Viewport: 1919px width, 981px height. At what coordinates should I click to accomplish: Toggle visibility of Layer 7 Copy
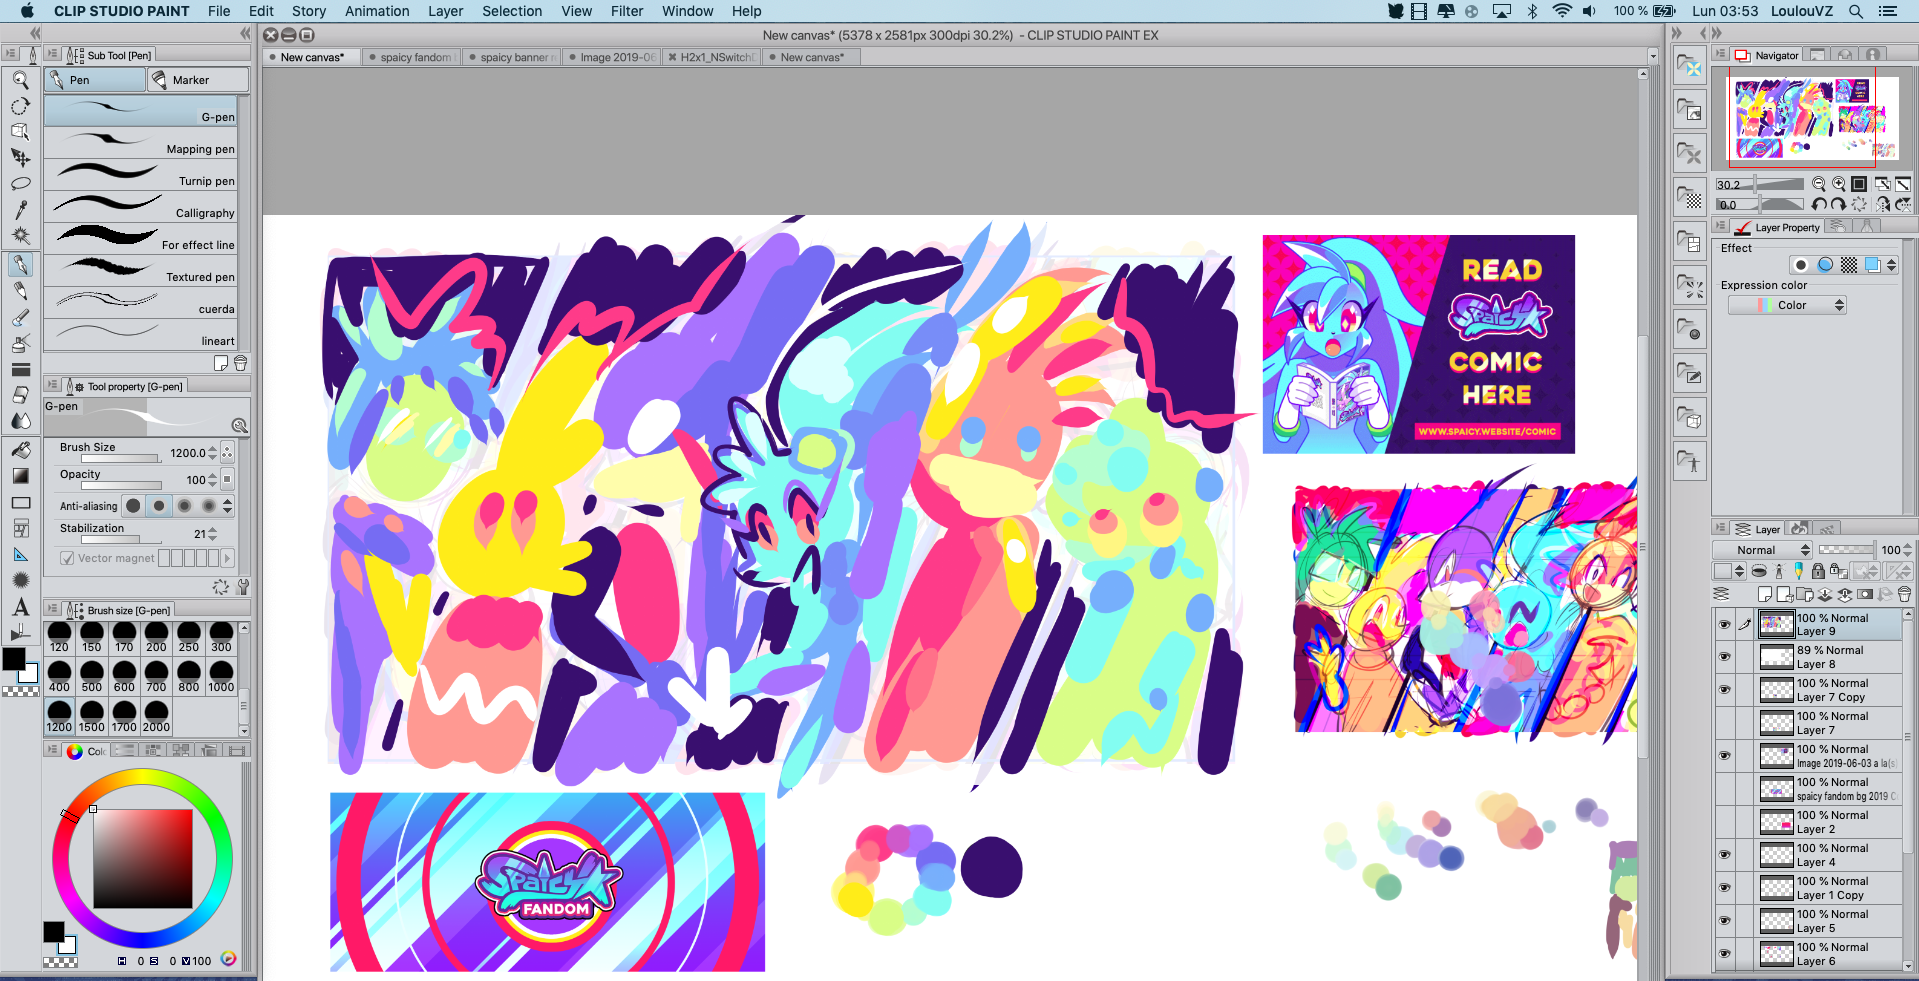[1724, 690]
